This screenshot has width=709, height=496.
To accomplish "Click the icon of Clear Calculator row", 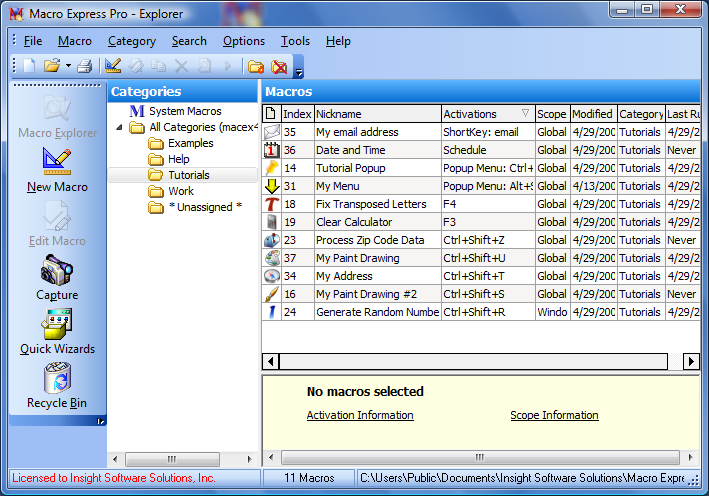I will (272, 222).
